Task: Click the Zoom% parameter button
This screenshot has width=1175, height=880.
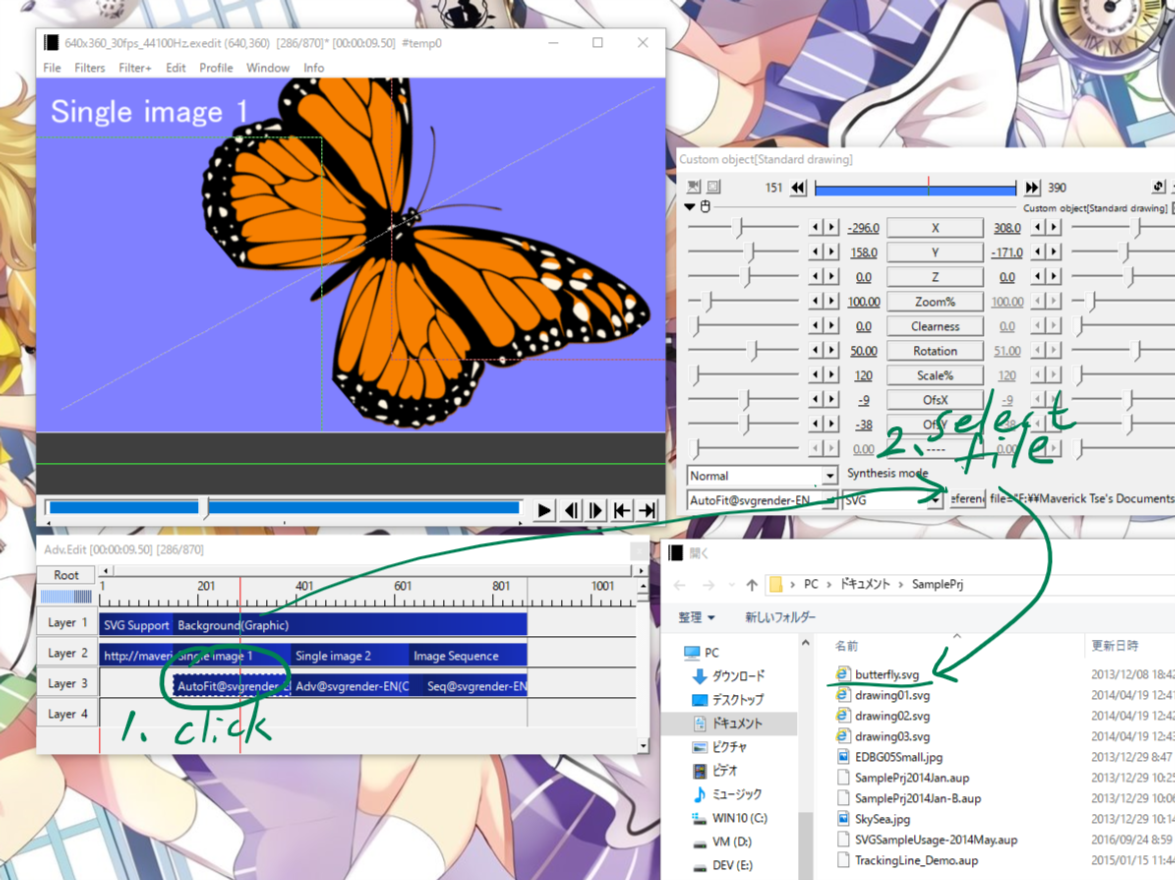Action: 935,301
